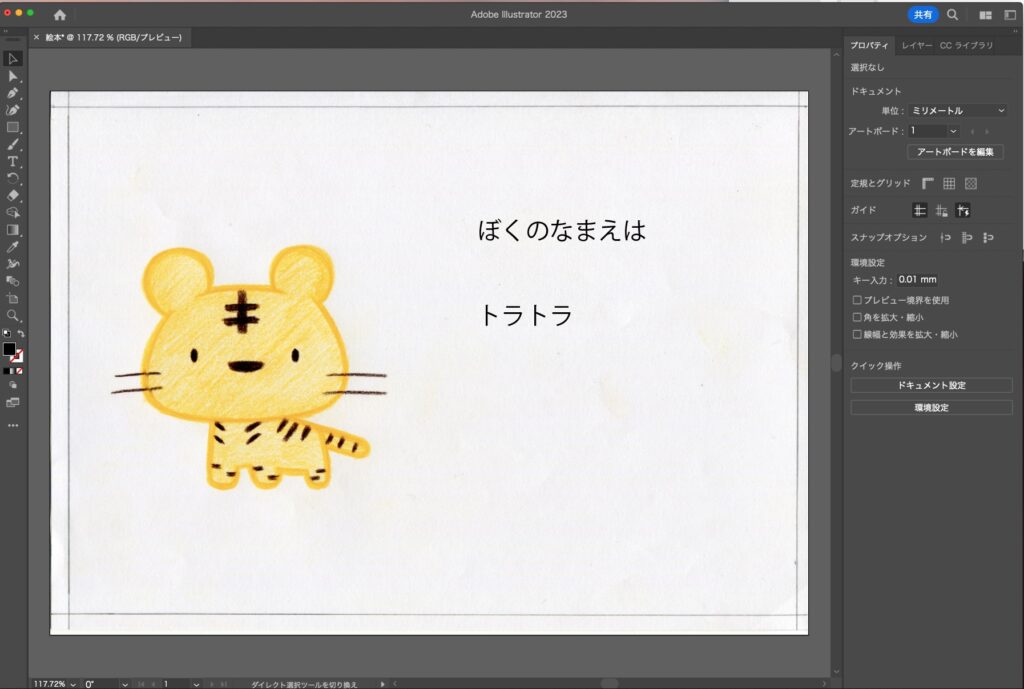
Task: Activate the Eyedropper tool
Action: [x=13, y=246]
